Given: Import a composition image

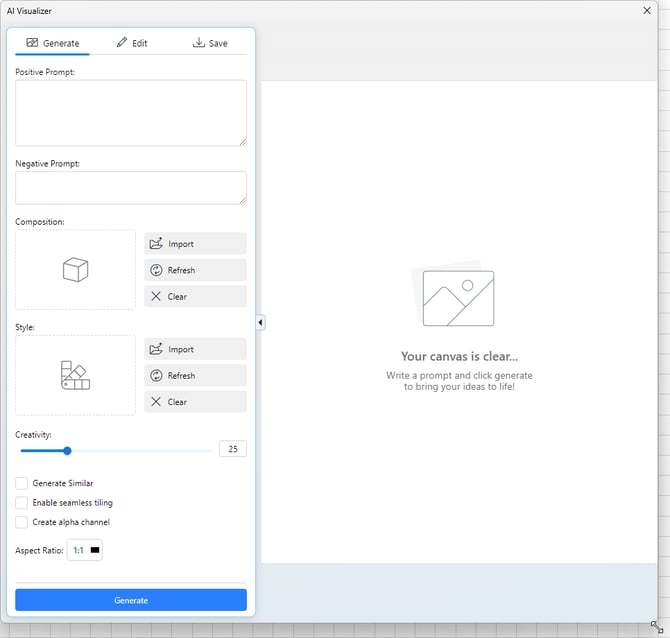Looking at the screenshot, I should point(195,244).
